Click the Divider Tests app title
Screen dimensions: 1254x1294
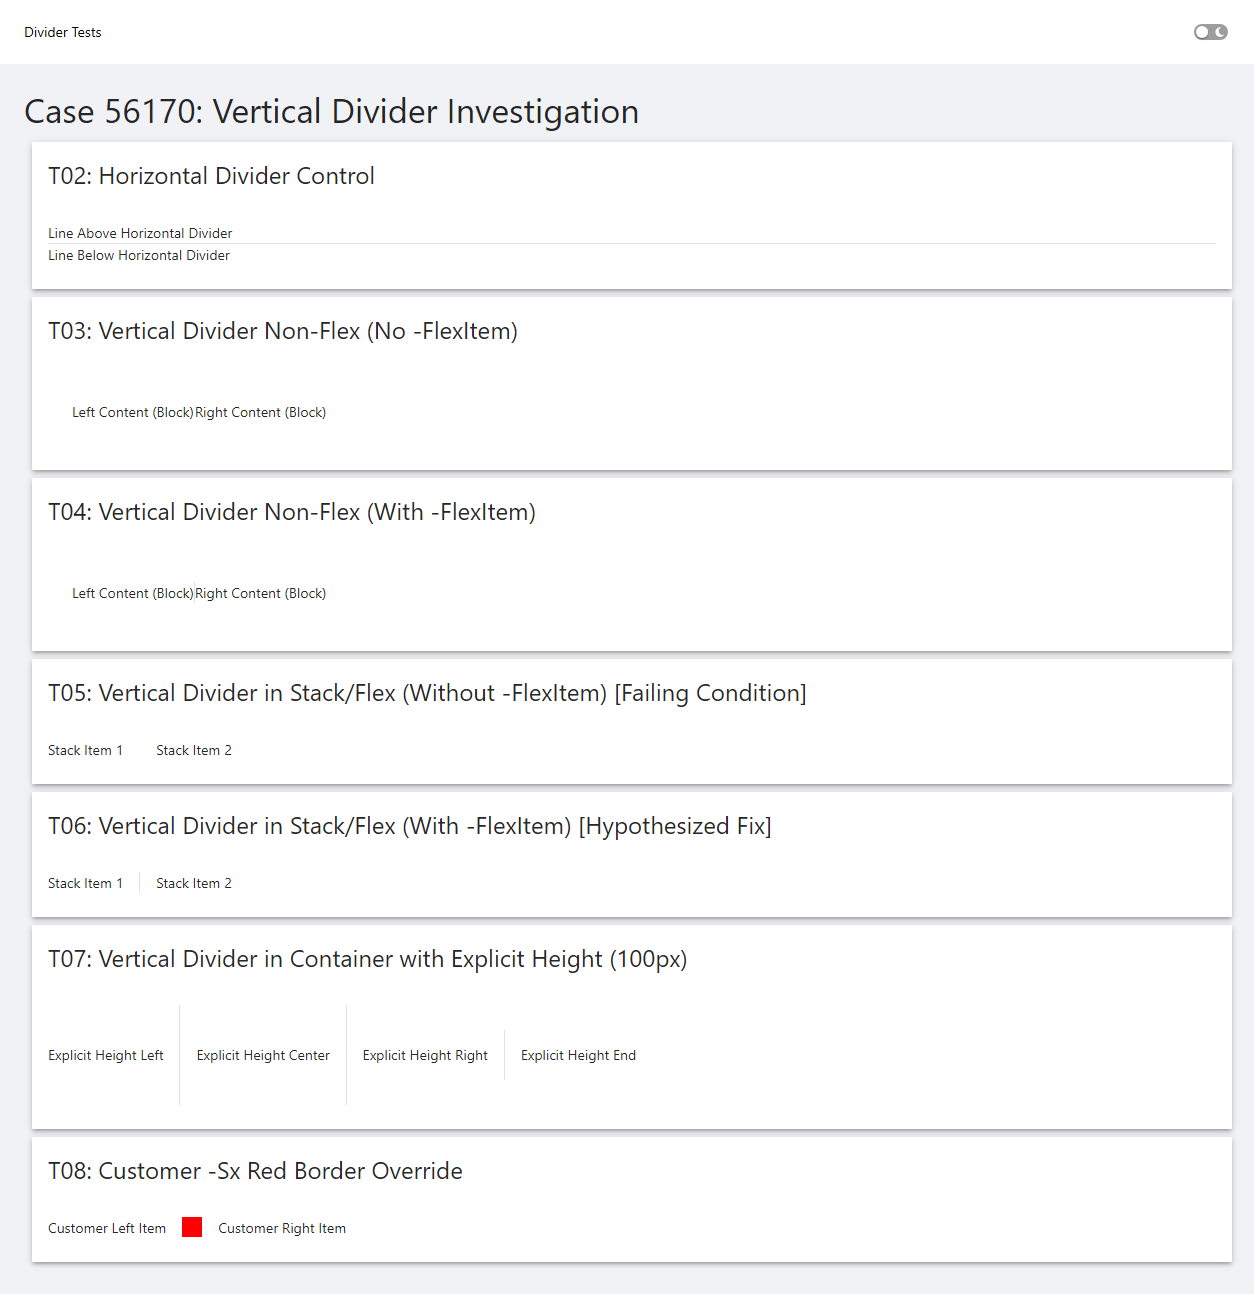pyautogui.click(x=63, y=32)
